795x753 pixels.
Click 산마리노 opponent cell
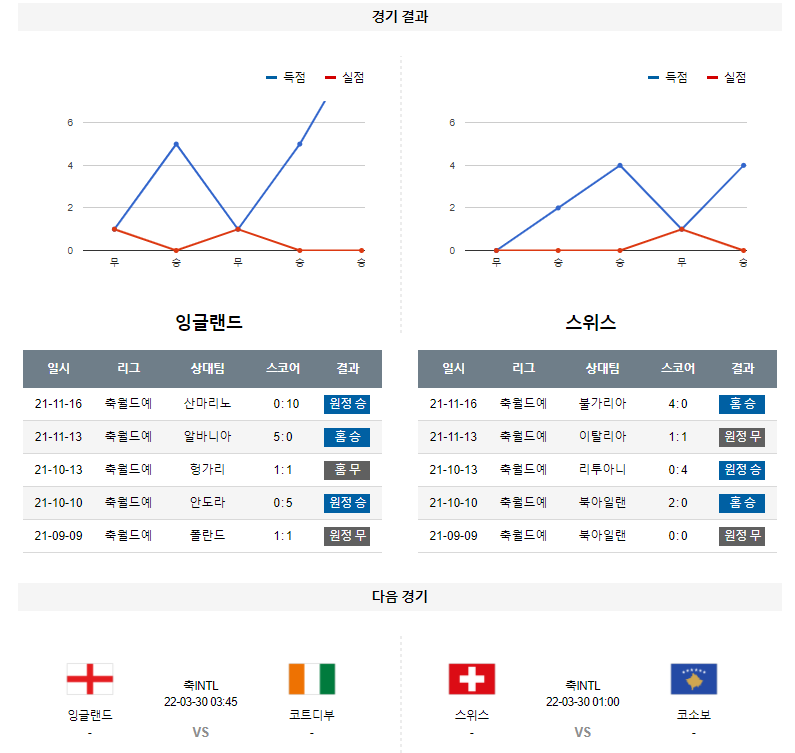tap(207, 404)
